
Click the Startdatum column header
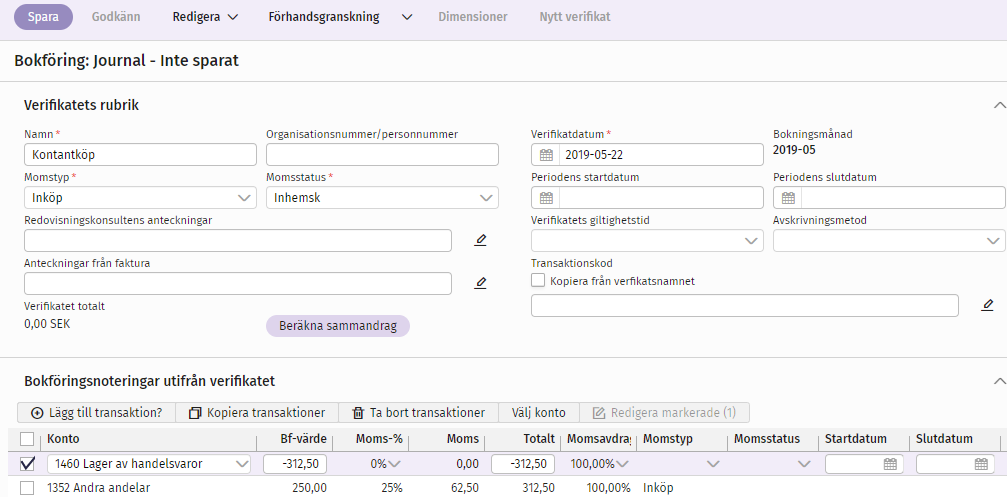point(856,439)
